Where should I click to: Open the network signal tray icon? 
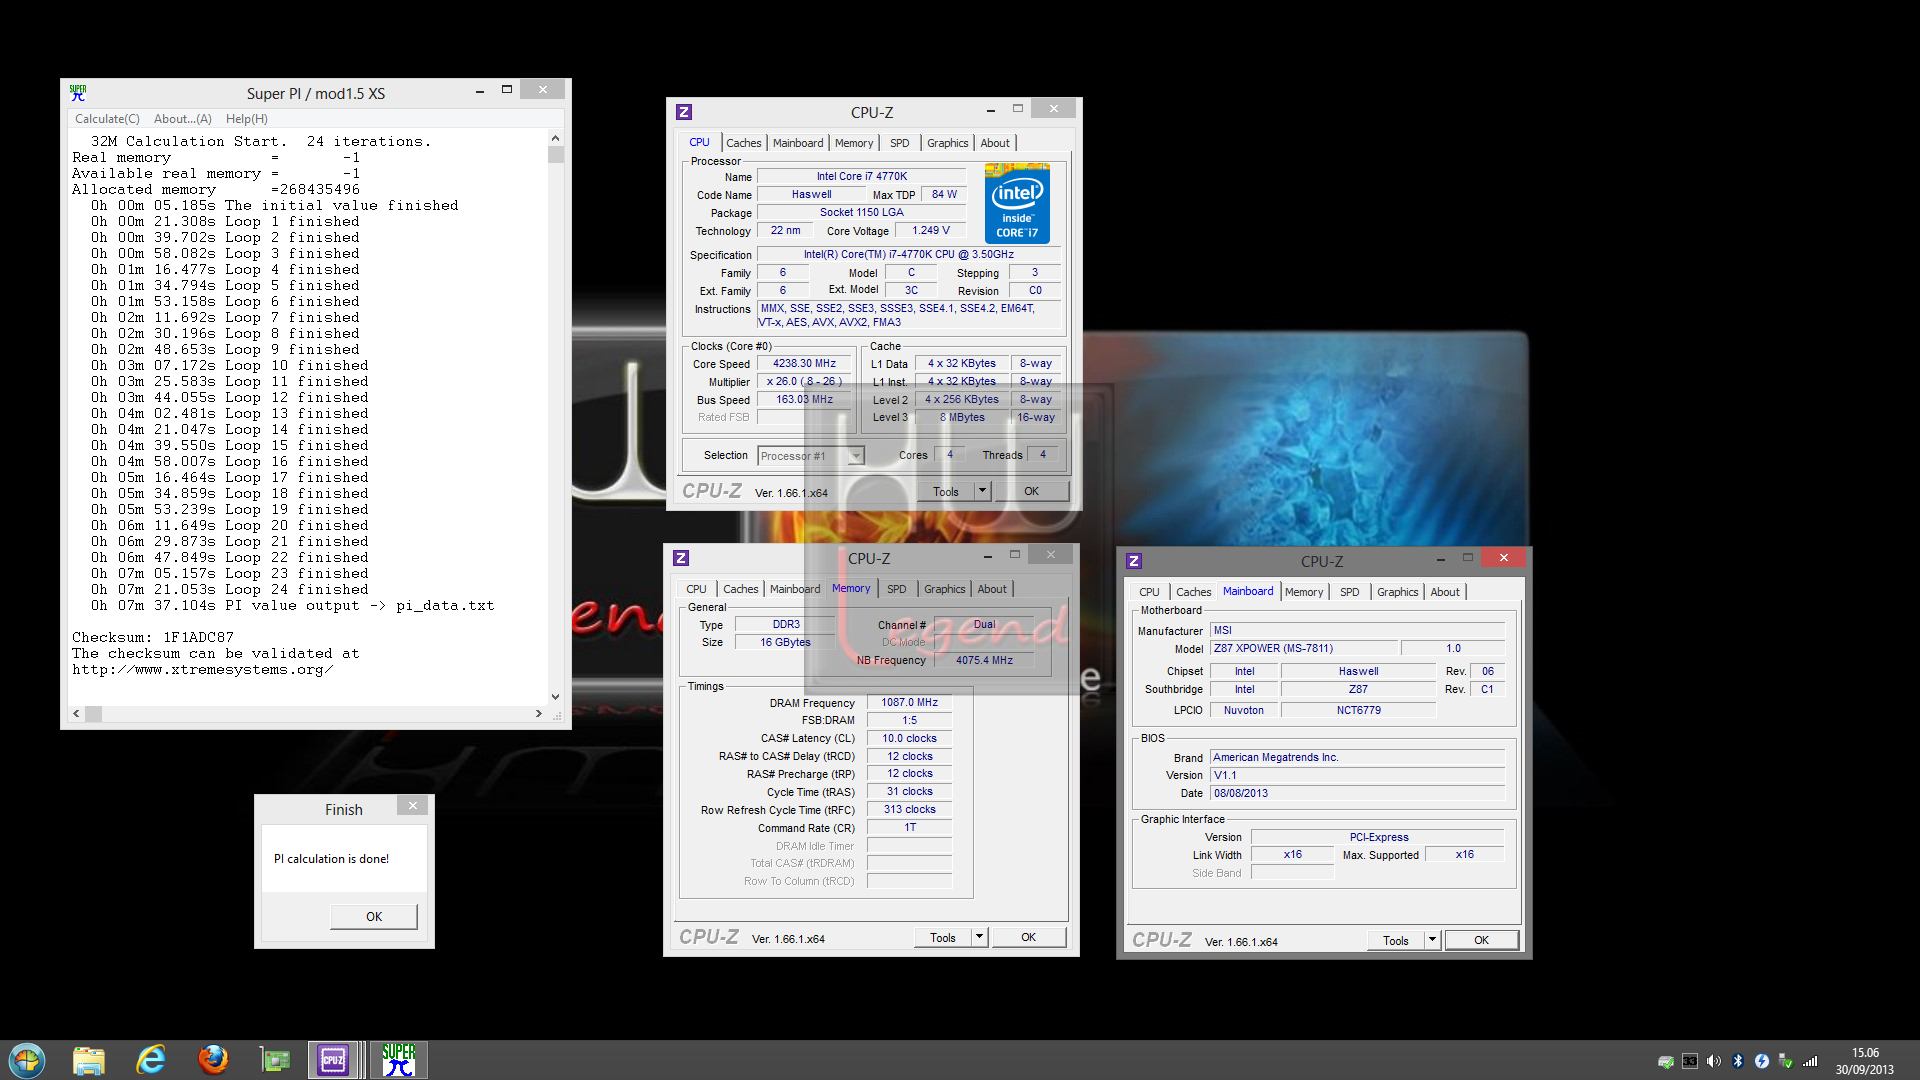1810,1062
